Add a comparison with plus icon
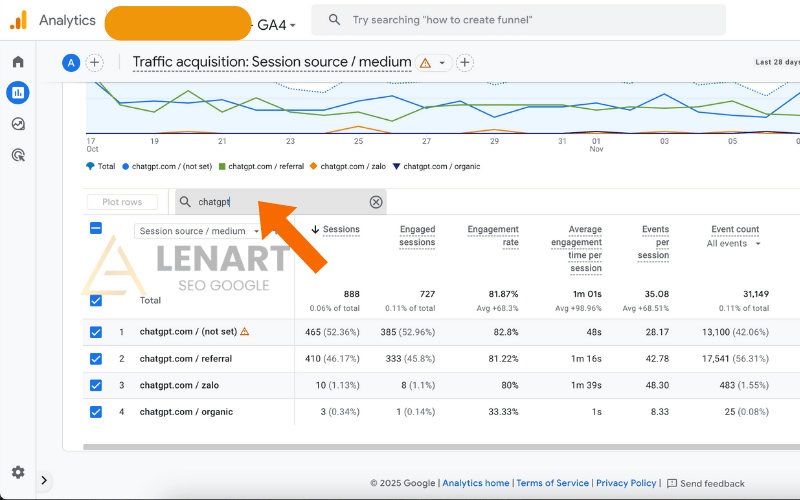Screen dimensions: 800x500 pos(95,63)
